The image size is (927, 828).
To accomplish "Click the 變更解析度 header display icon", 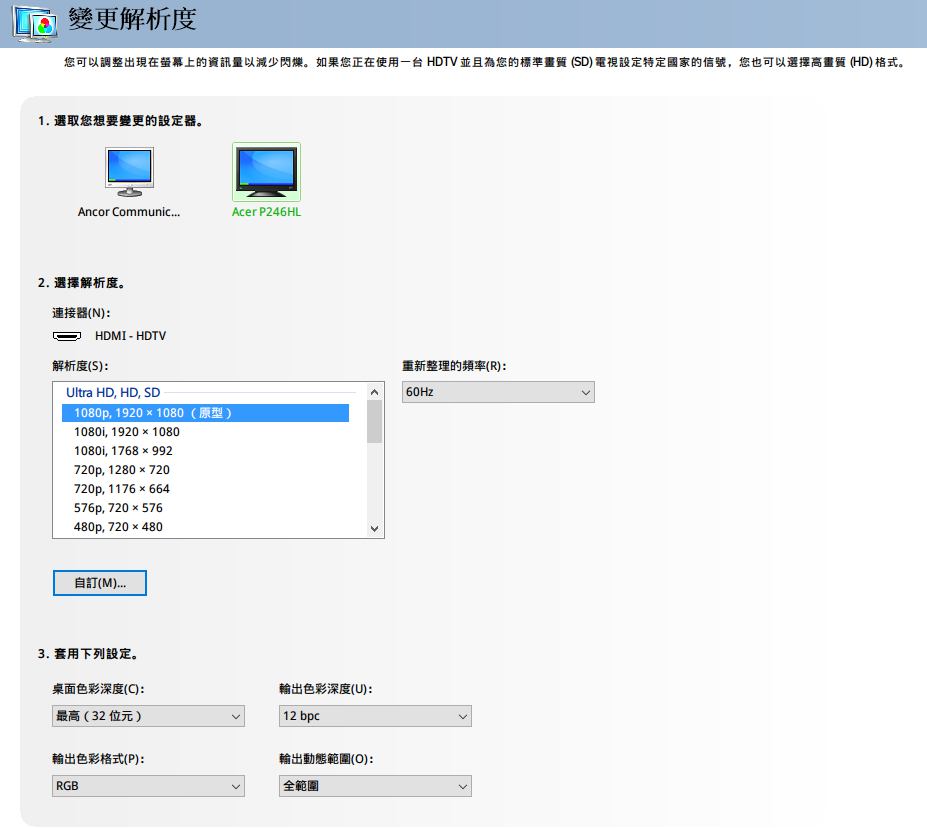I will [35, 24].
